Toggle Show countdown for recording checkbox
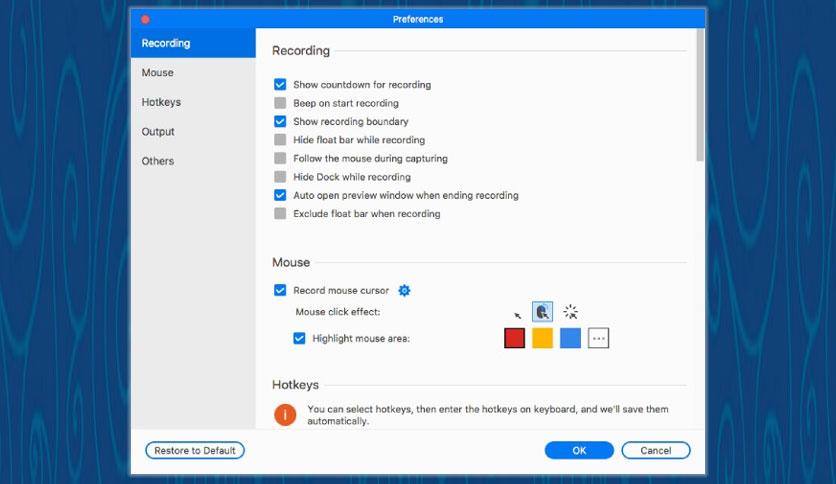Screen dimensions: 836x484 click(x=280, y=85)
